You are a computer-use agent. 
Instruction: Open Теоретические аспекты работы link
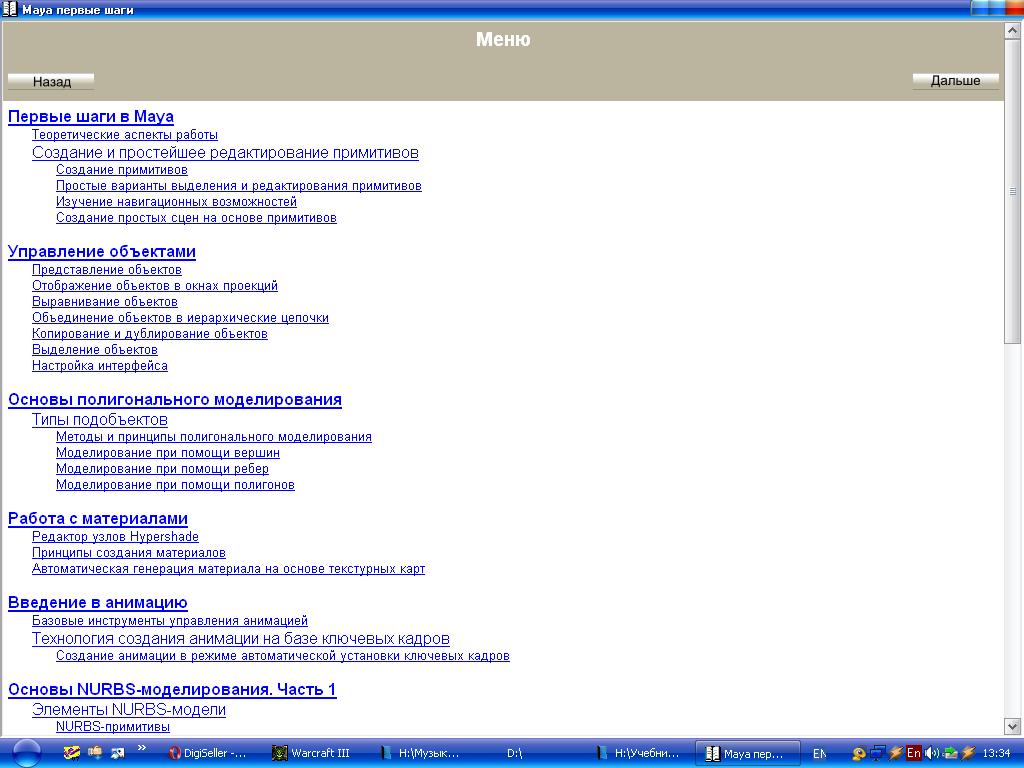coord(125,135)
